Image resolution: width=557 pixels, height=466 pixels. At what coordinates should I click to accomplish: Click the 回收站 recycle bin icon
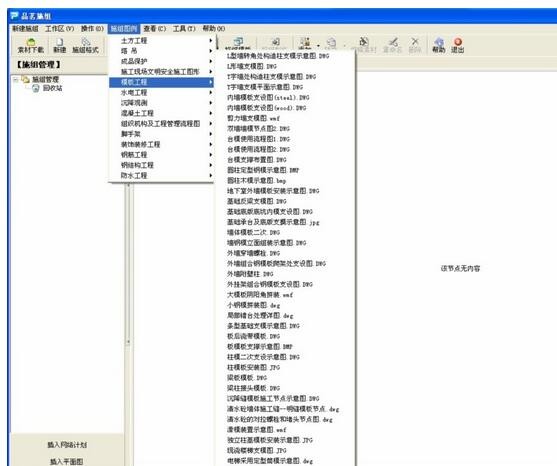pyautogui.click(x=36, y=88)
